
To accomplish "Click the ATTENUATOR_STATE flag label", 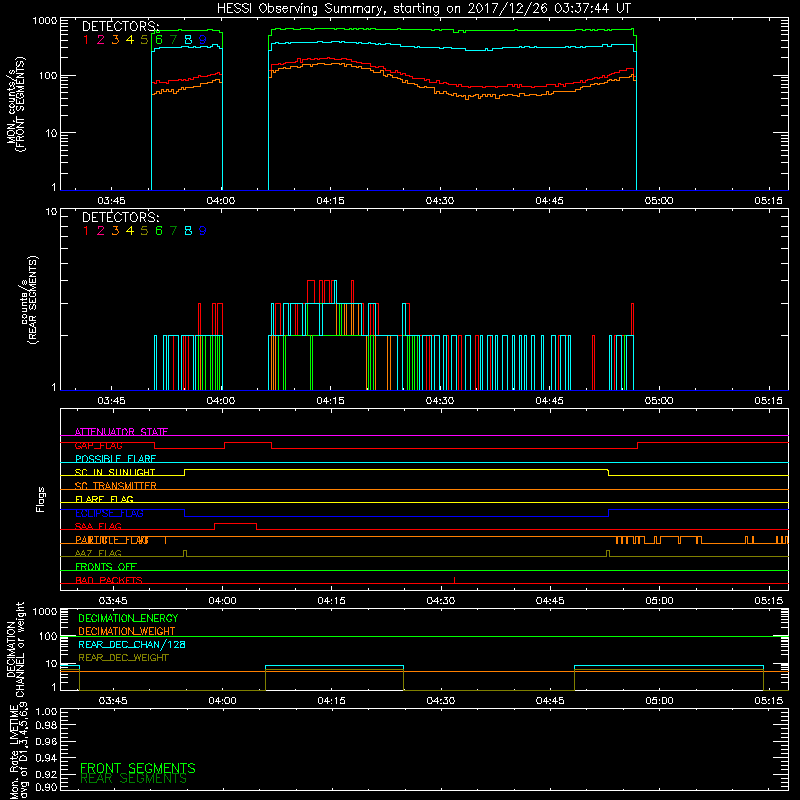I will [x=121, y=432].
